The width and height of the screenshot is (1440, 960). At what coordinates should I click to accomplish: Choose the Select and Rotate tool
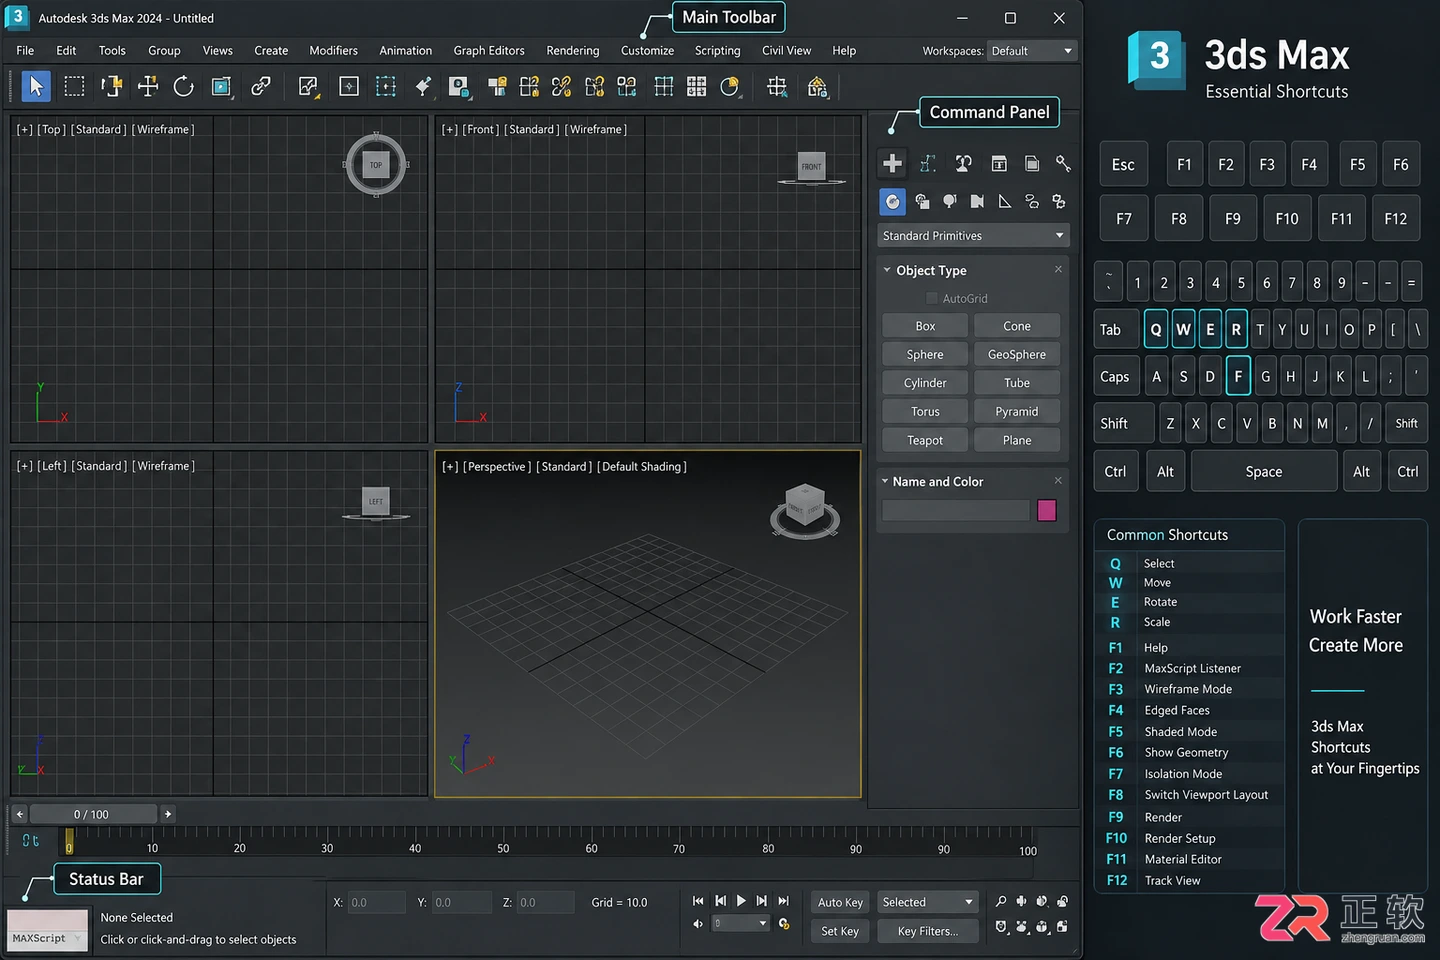(183, 87)
